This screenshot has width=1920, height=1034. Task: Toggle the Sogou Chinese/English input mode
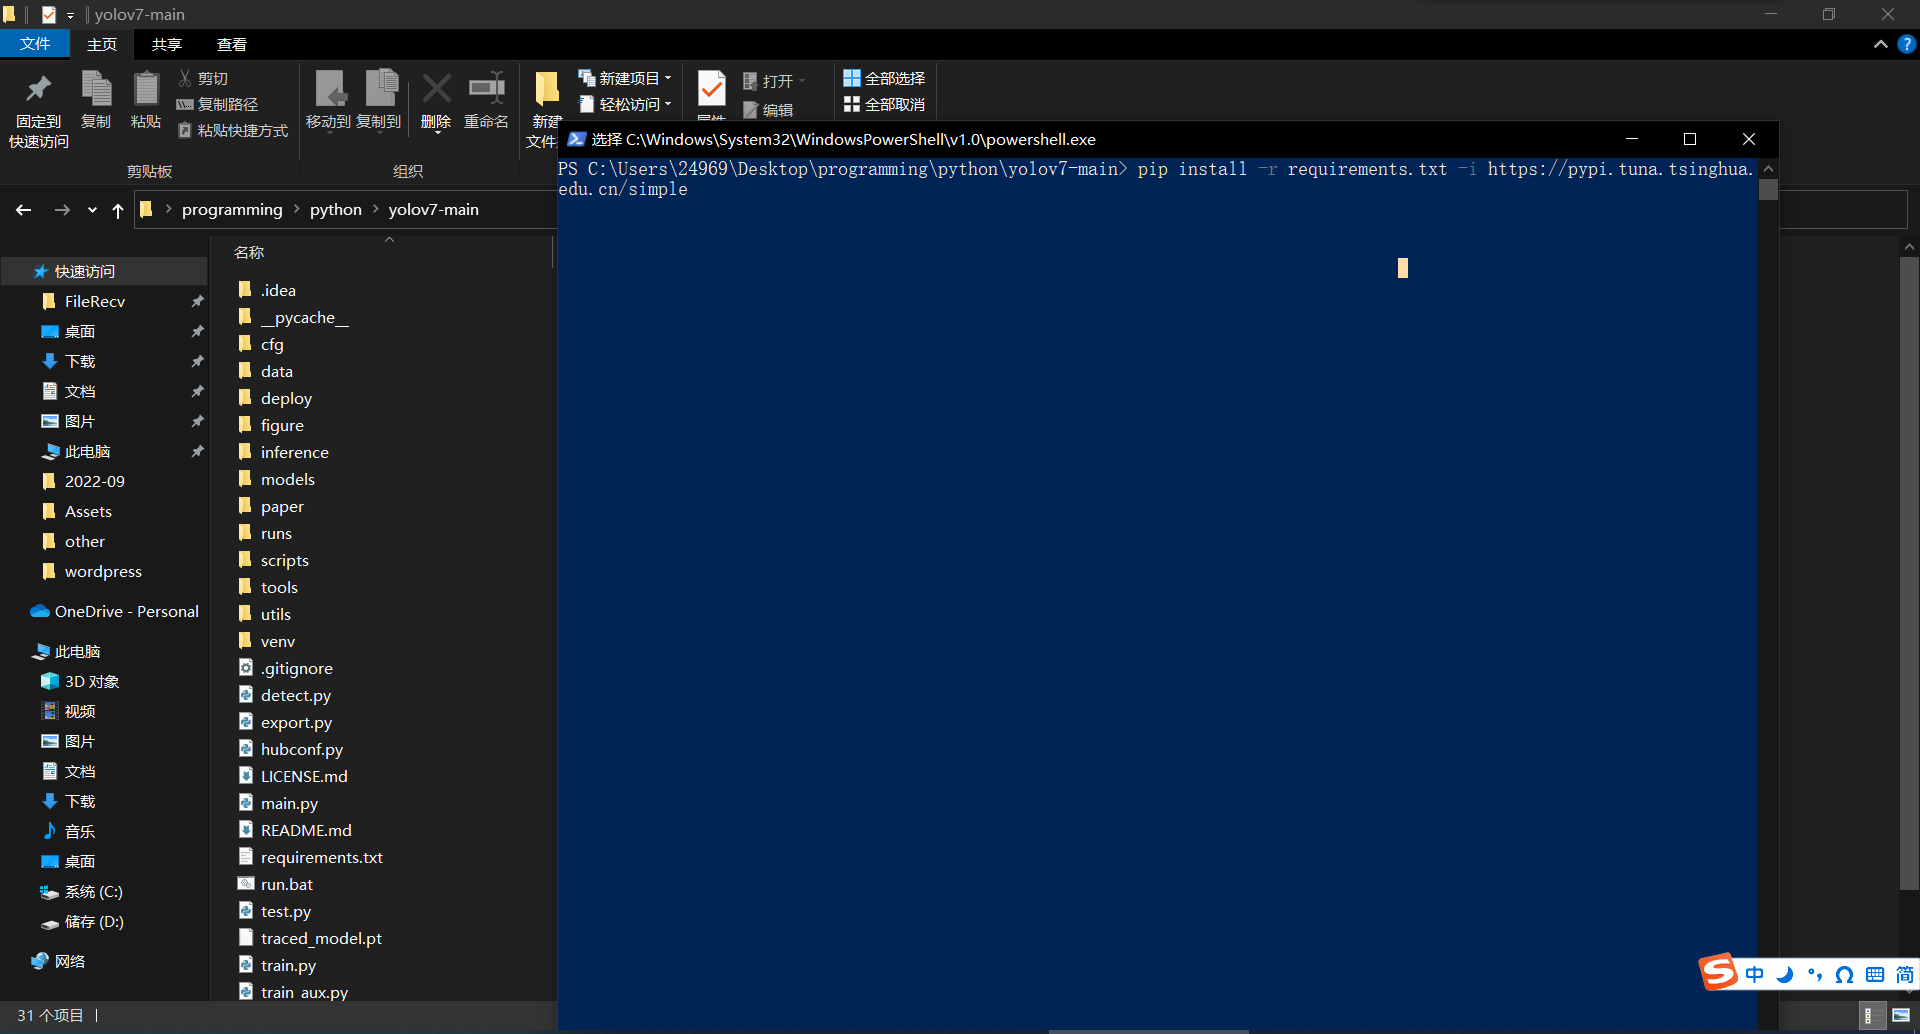[x=1755, y=974]
